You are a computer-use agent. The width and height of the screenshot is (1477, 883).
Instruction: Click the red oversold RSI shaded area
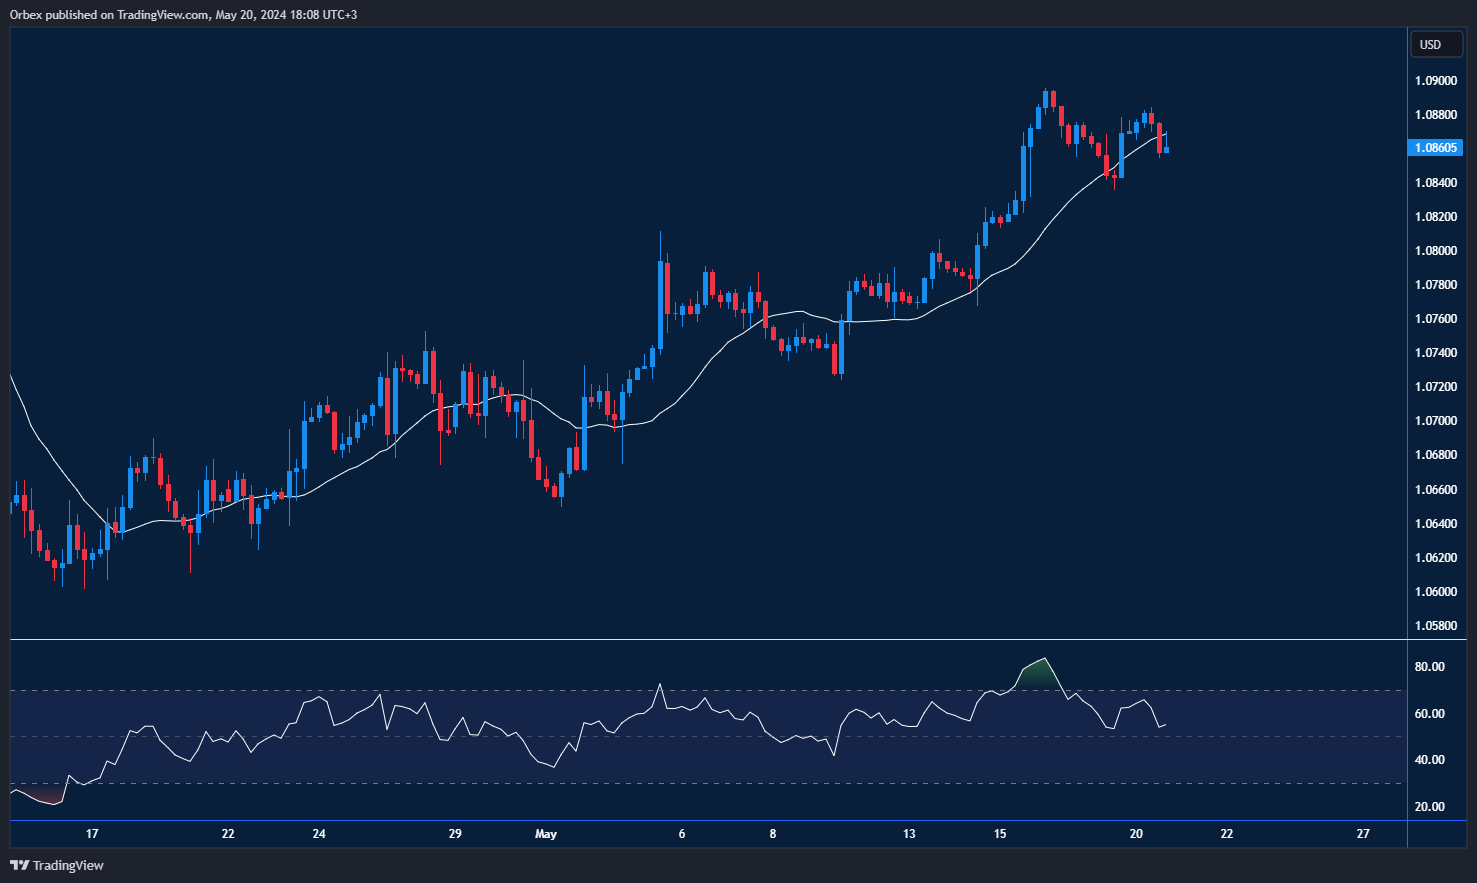(42, 796)
